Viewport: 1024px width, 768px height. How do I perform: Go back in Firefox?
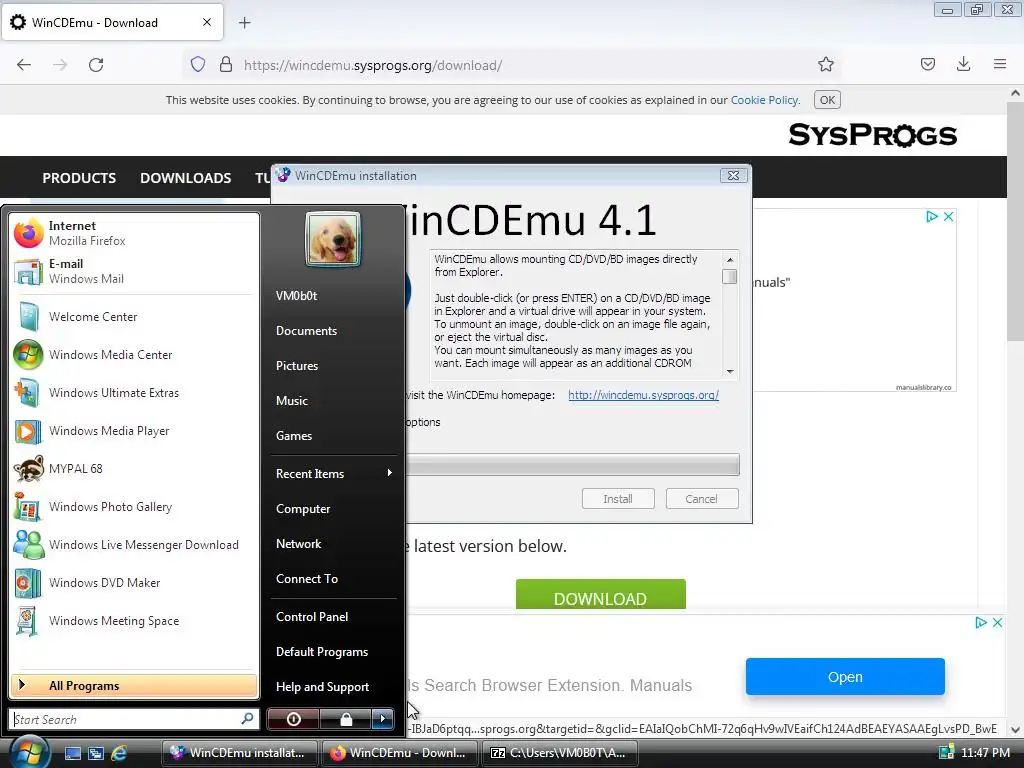pyautogui.click(x=24, y=65)
